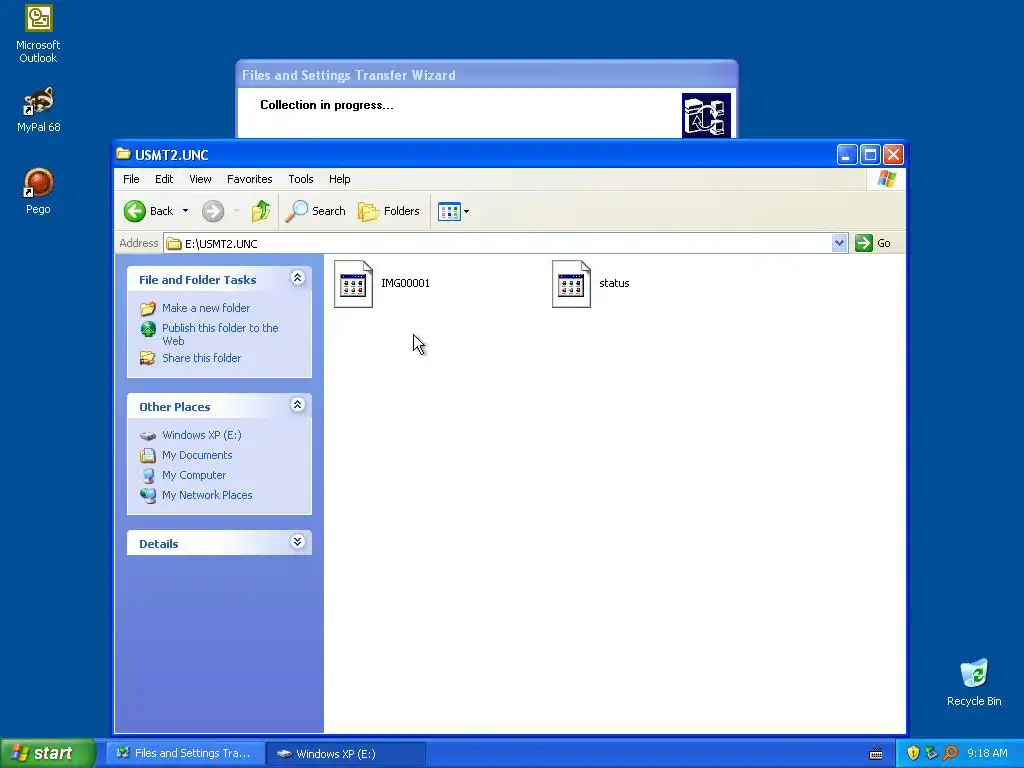
Task: Open the Help menu
Action: coord(340,179)
